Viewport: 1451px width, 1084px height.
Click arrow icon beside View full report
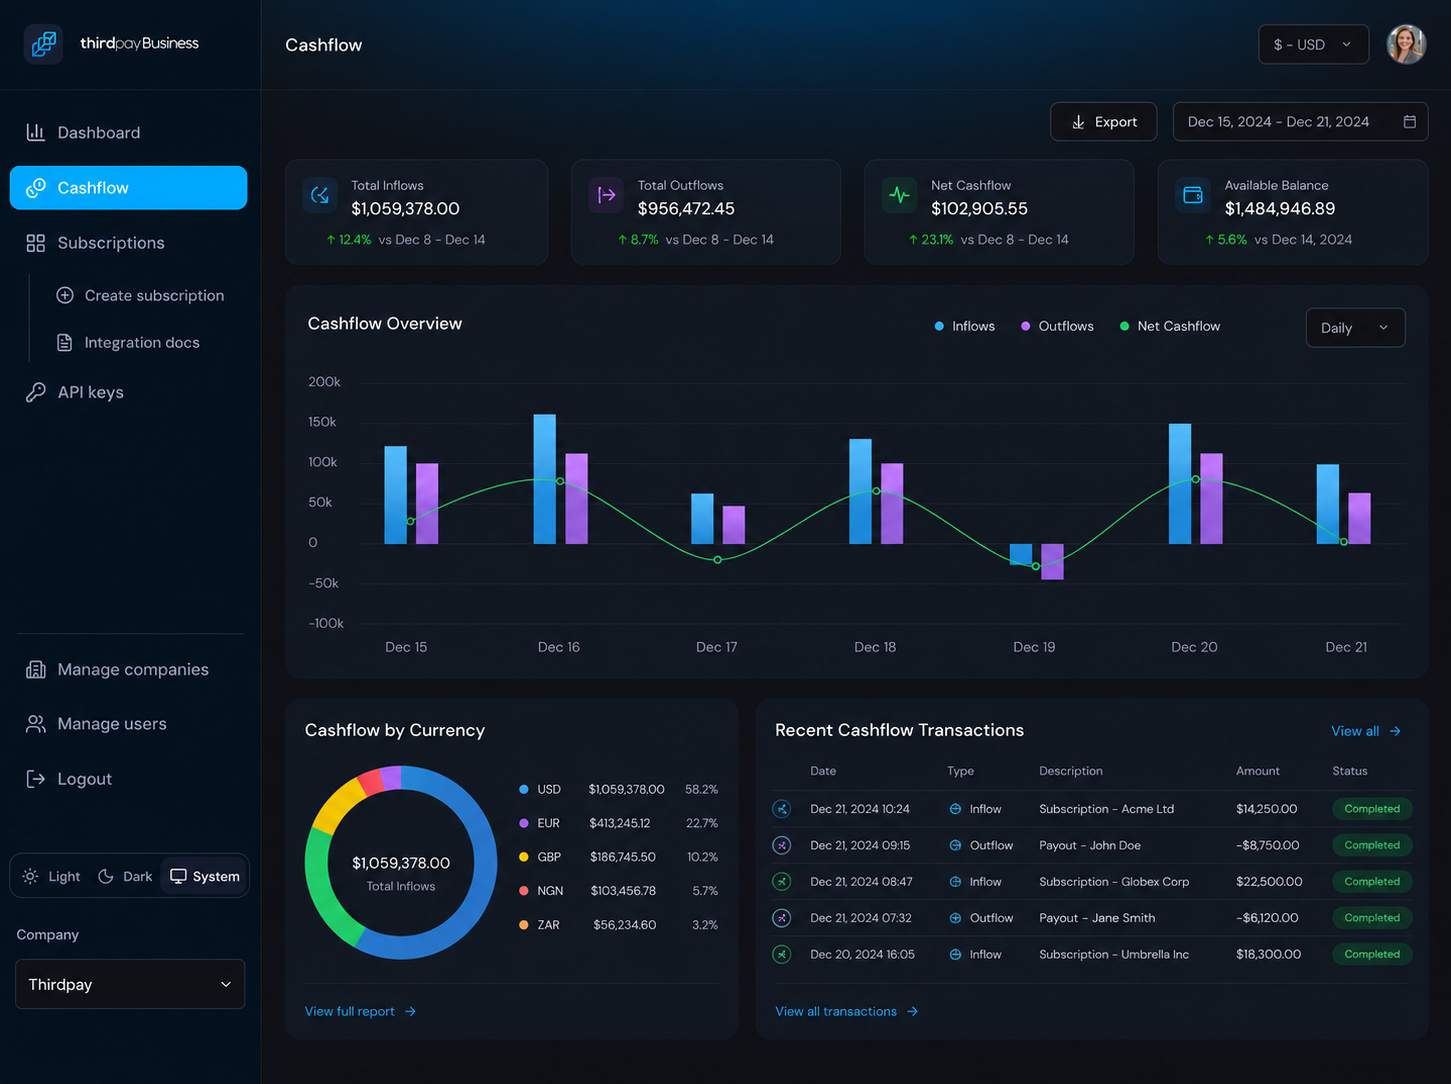[410, 1012]
